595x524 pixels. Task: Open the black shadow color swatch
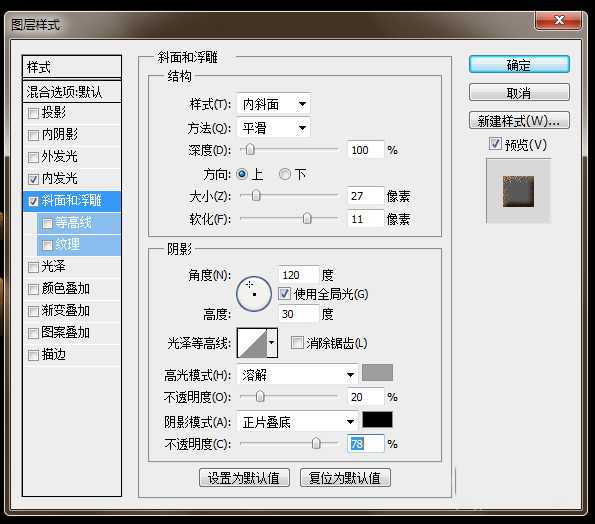point(377,420)
